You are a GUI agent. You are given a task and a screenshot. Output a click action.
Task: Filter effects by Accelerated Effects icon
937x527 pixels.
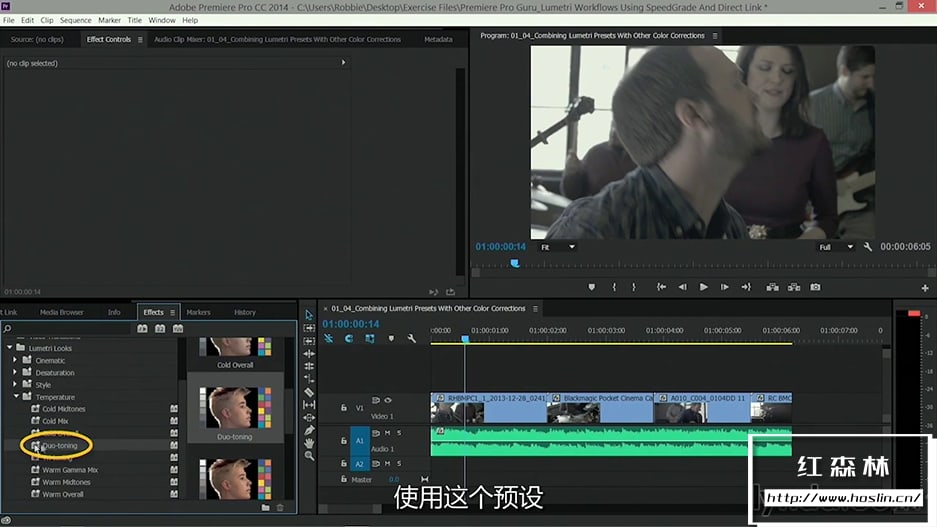142,329
